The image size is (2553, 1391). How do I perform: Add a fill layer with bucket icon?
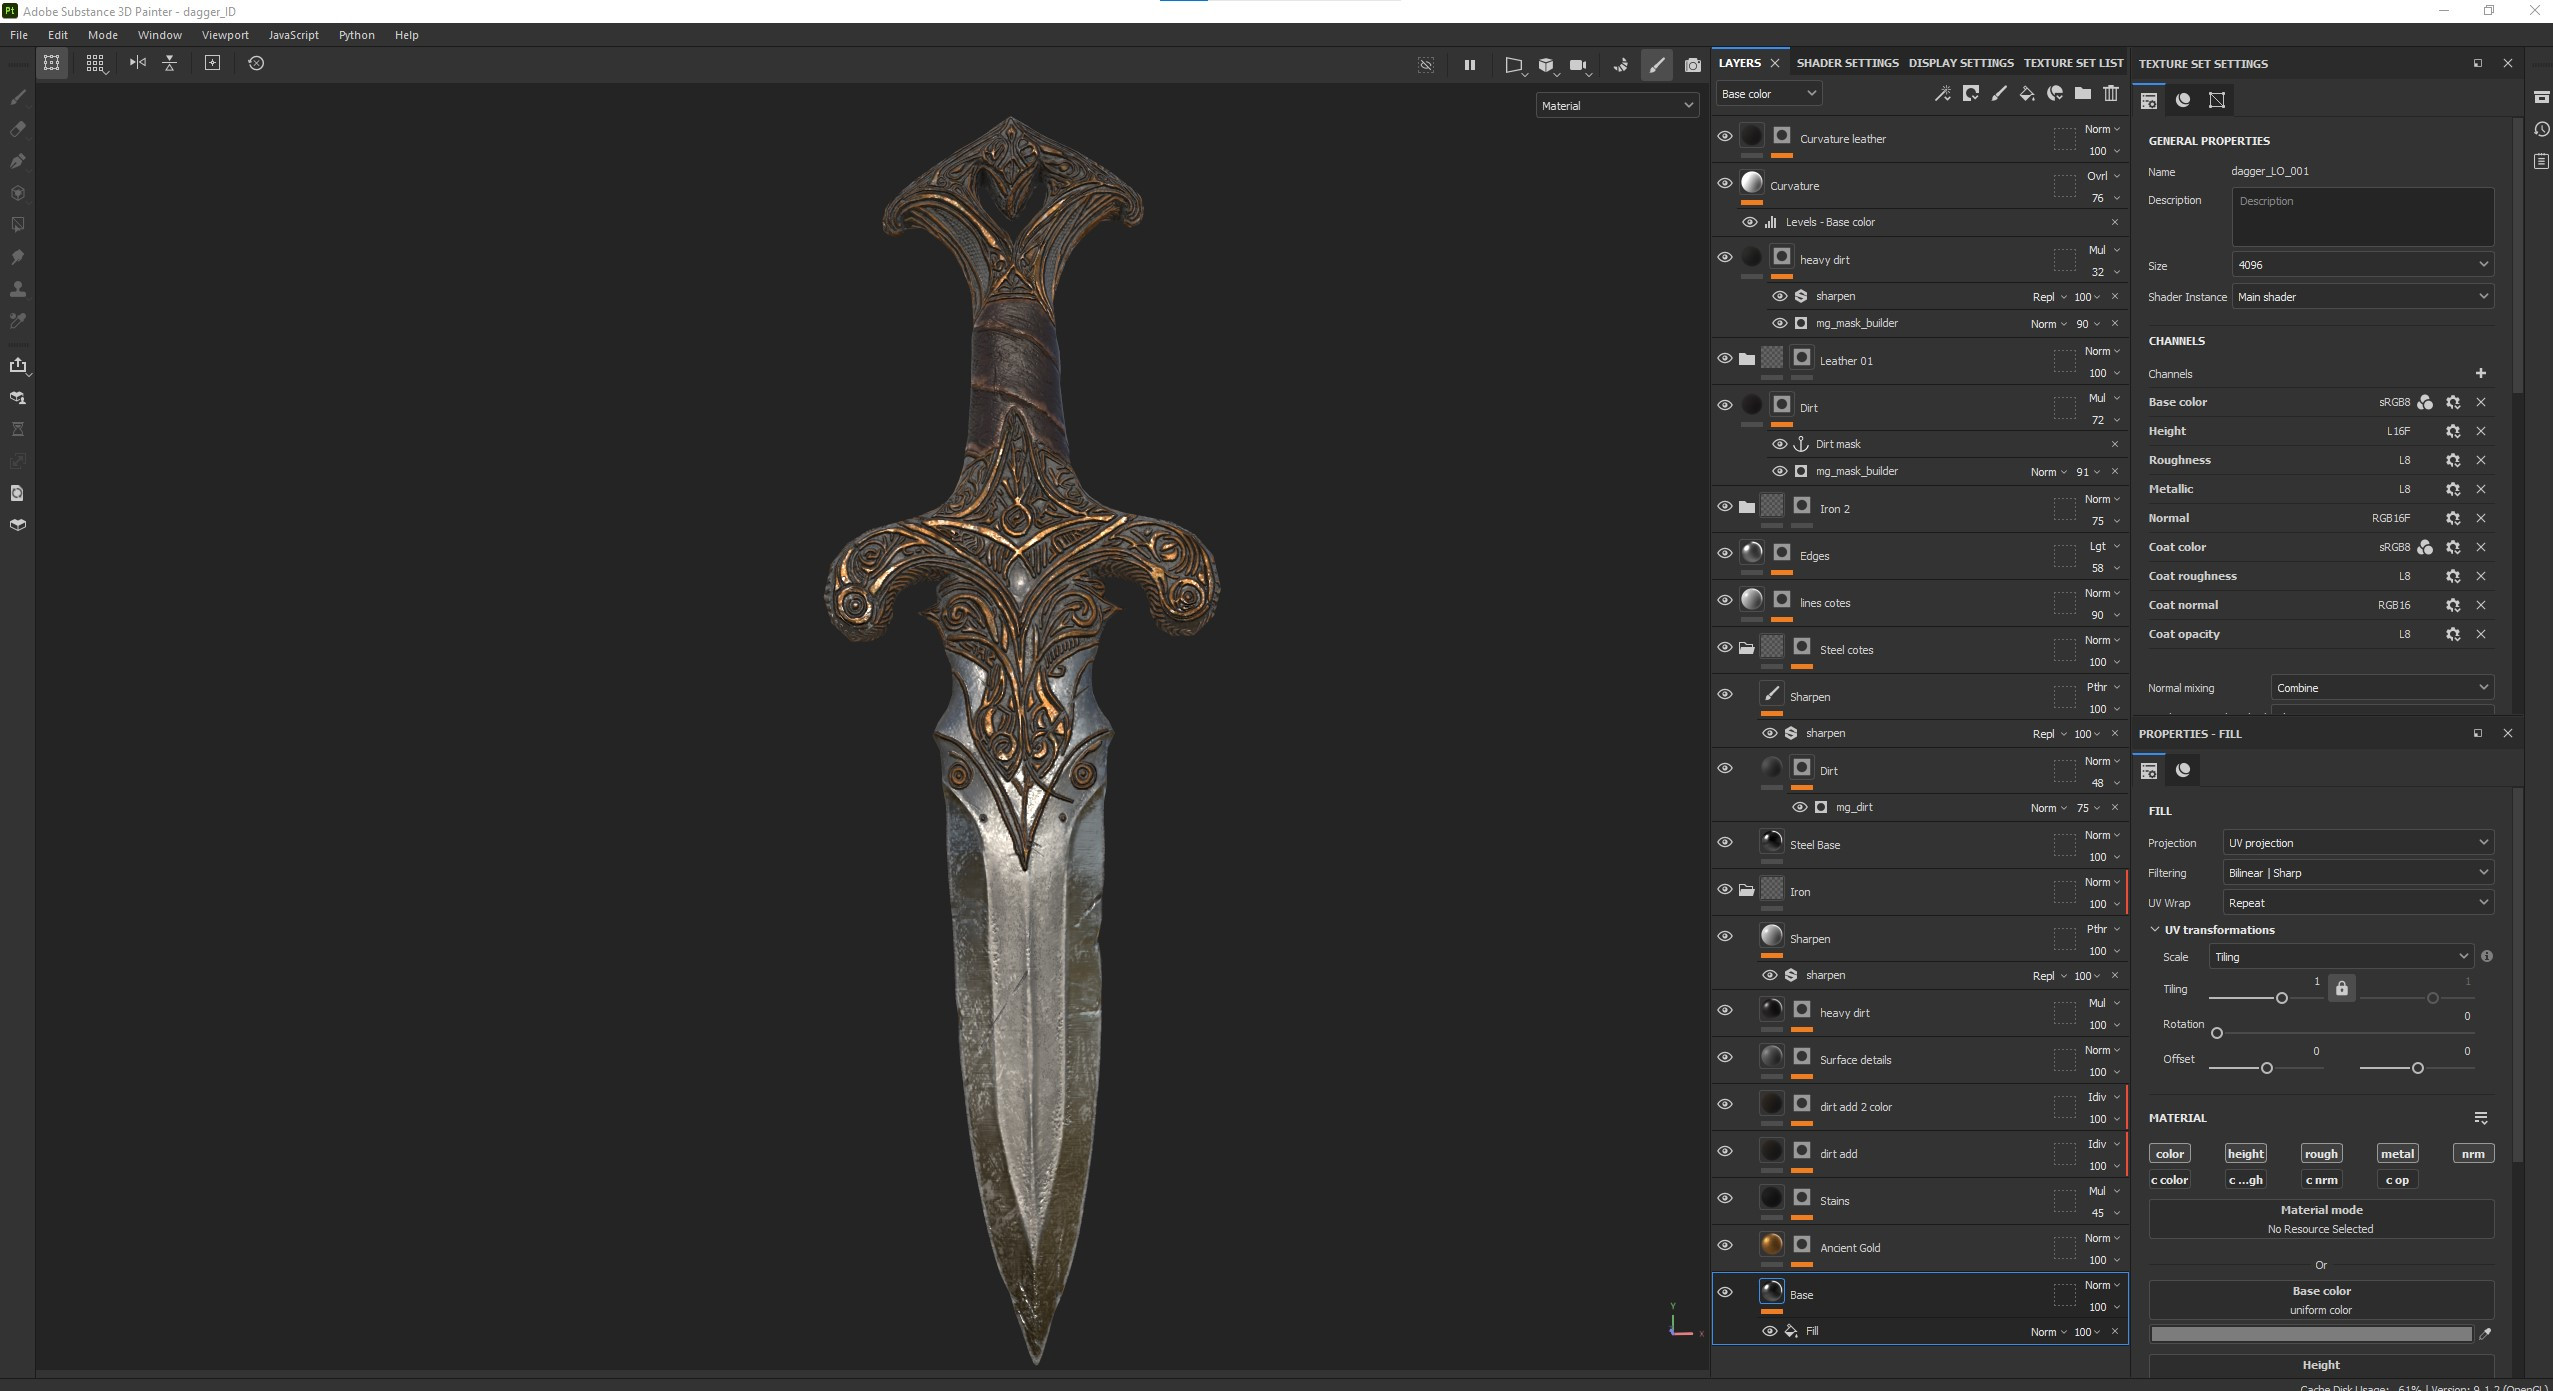pos(2026,93)
